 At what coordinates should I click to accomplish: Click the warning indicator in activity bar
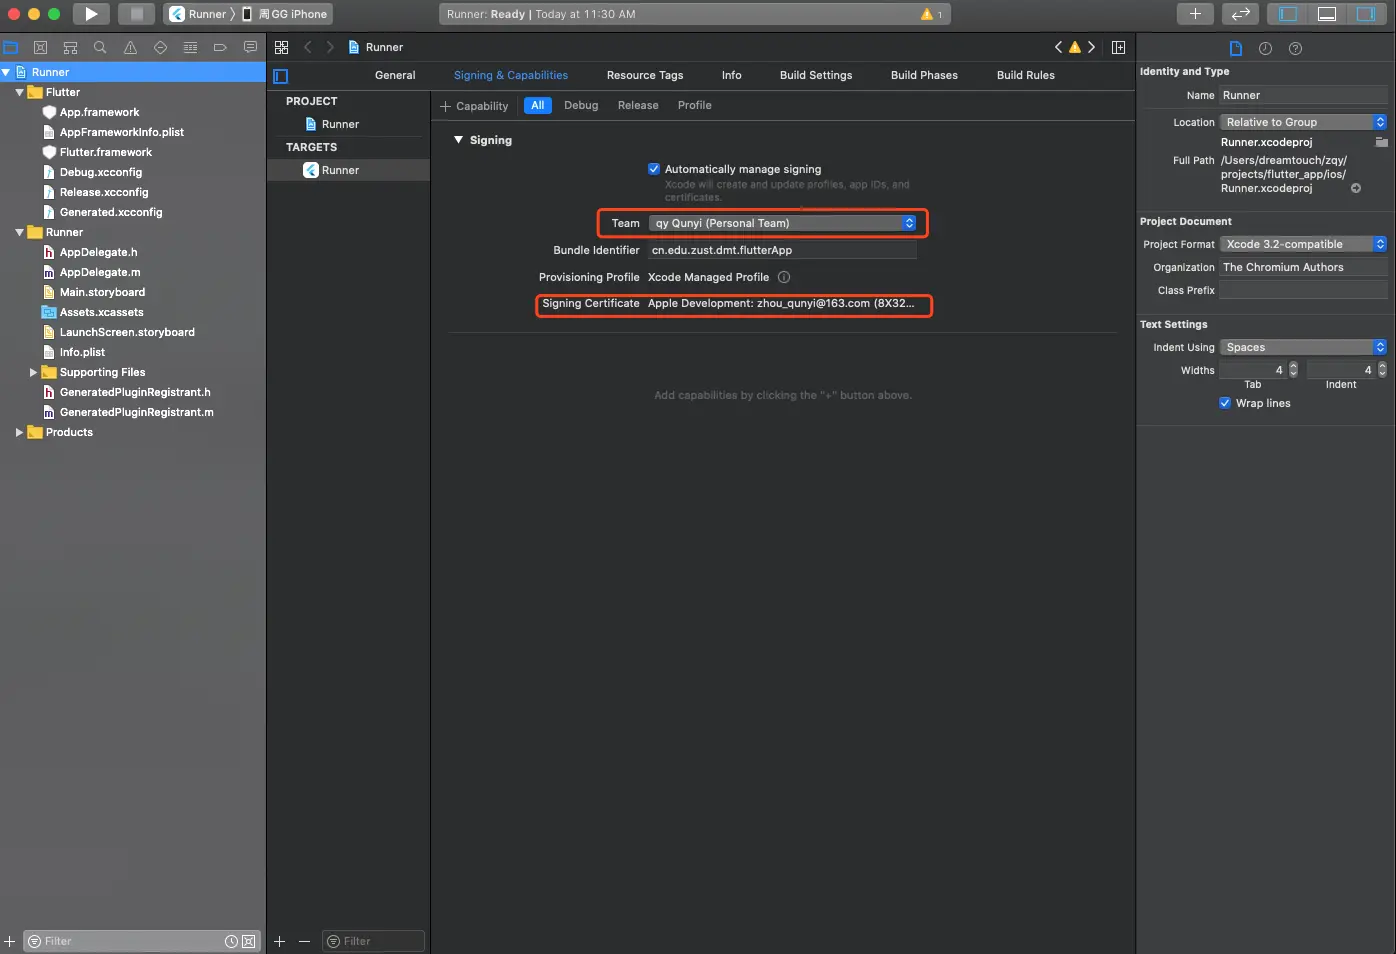click(931, 14)
